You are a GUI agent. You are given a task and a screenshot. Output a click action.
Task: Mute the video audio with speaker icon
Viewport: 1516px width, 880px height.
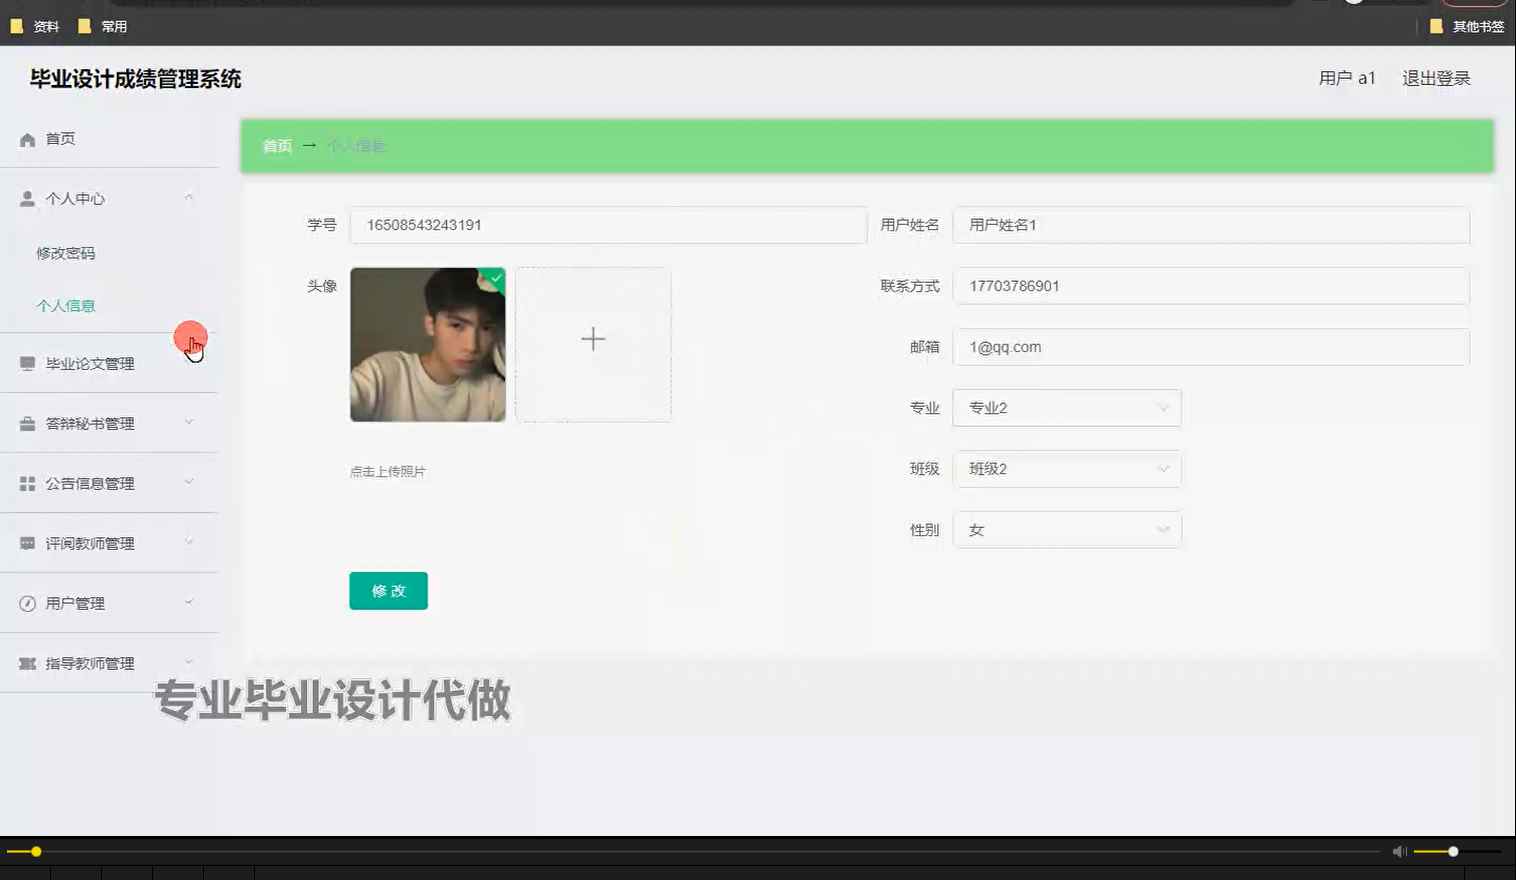[1399, 851]
